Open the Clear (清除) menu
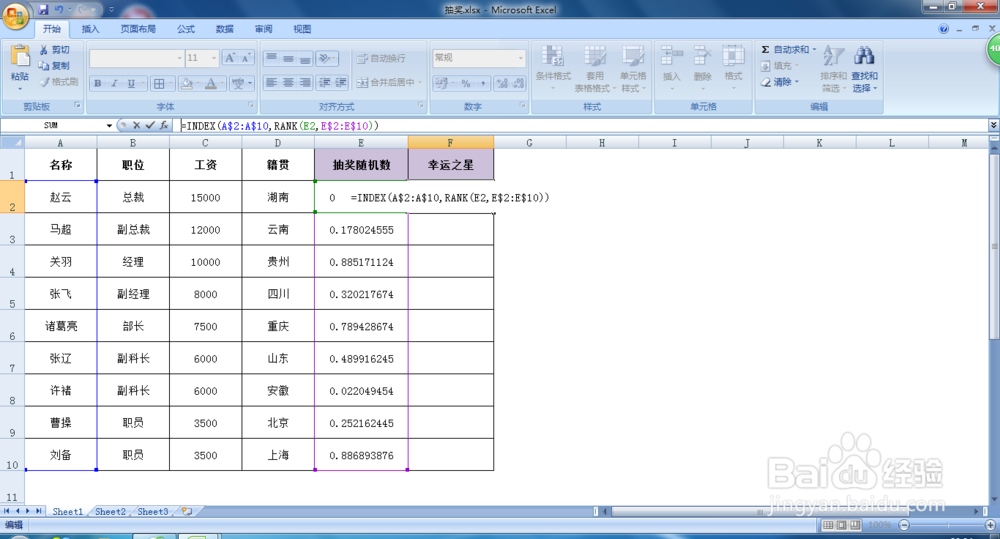The width and height of the screenshot is (1000, 539). coord(780,82)
